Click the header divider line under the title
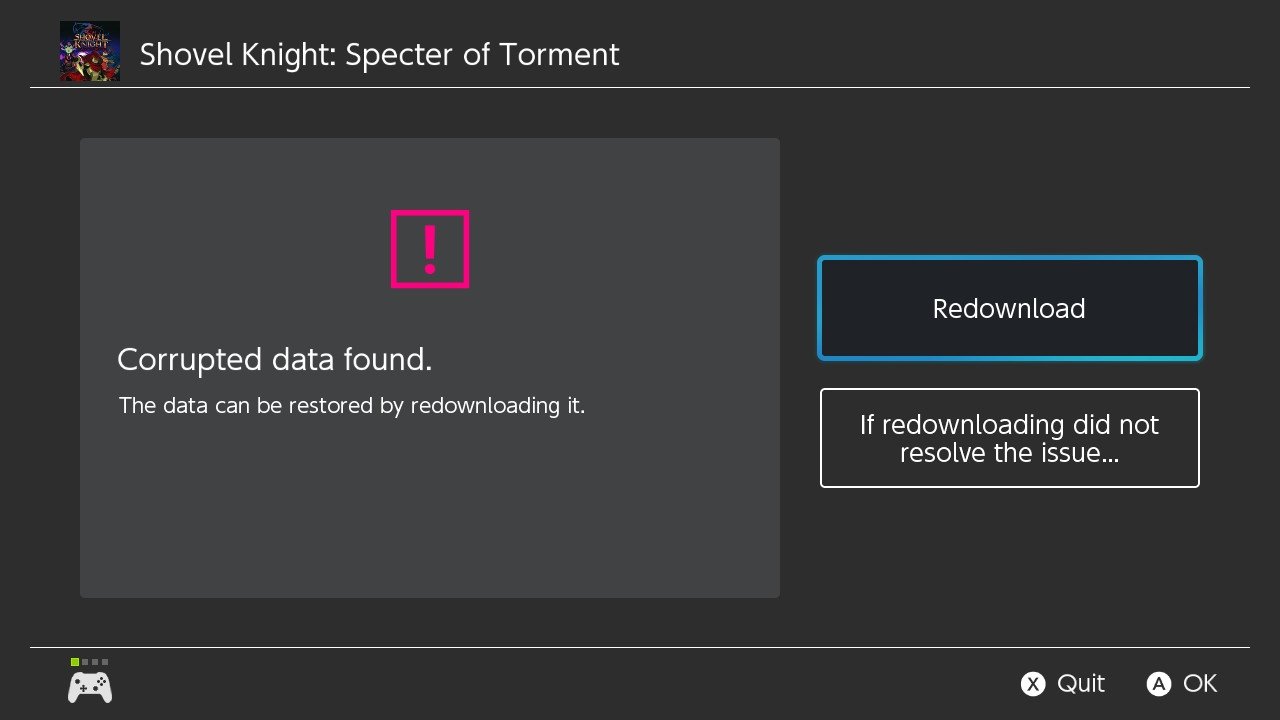The width and height of the screenshot is (1280, 720). pyautogui.click(x=640, y=88)
